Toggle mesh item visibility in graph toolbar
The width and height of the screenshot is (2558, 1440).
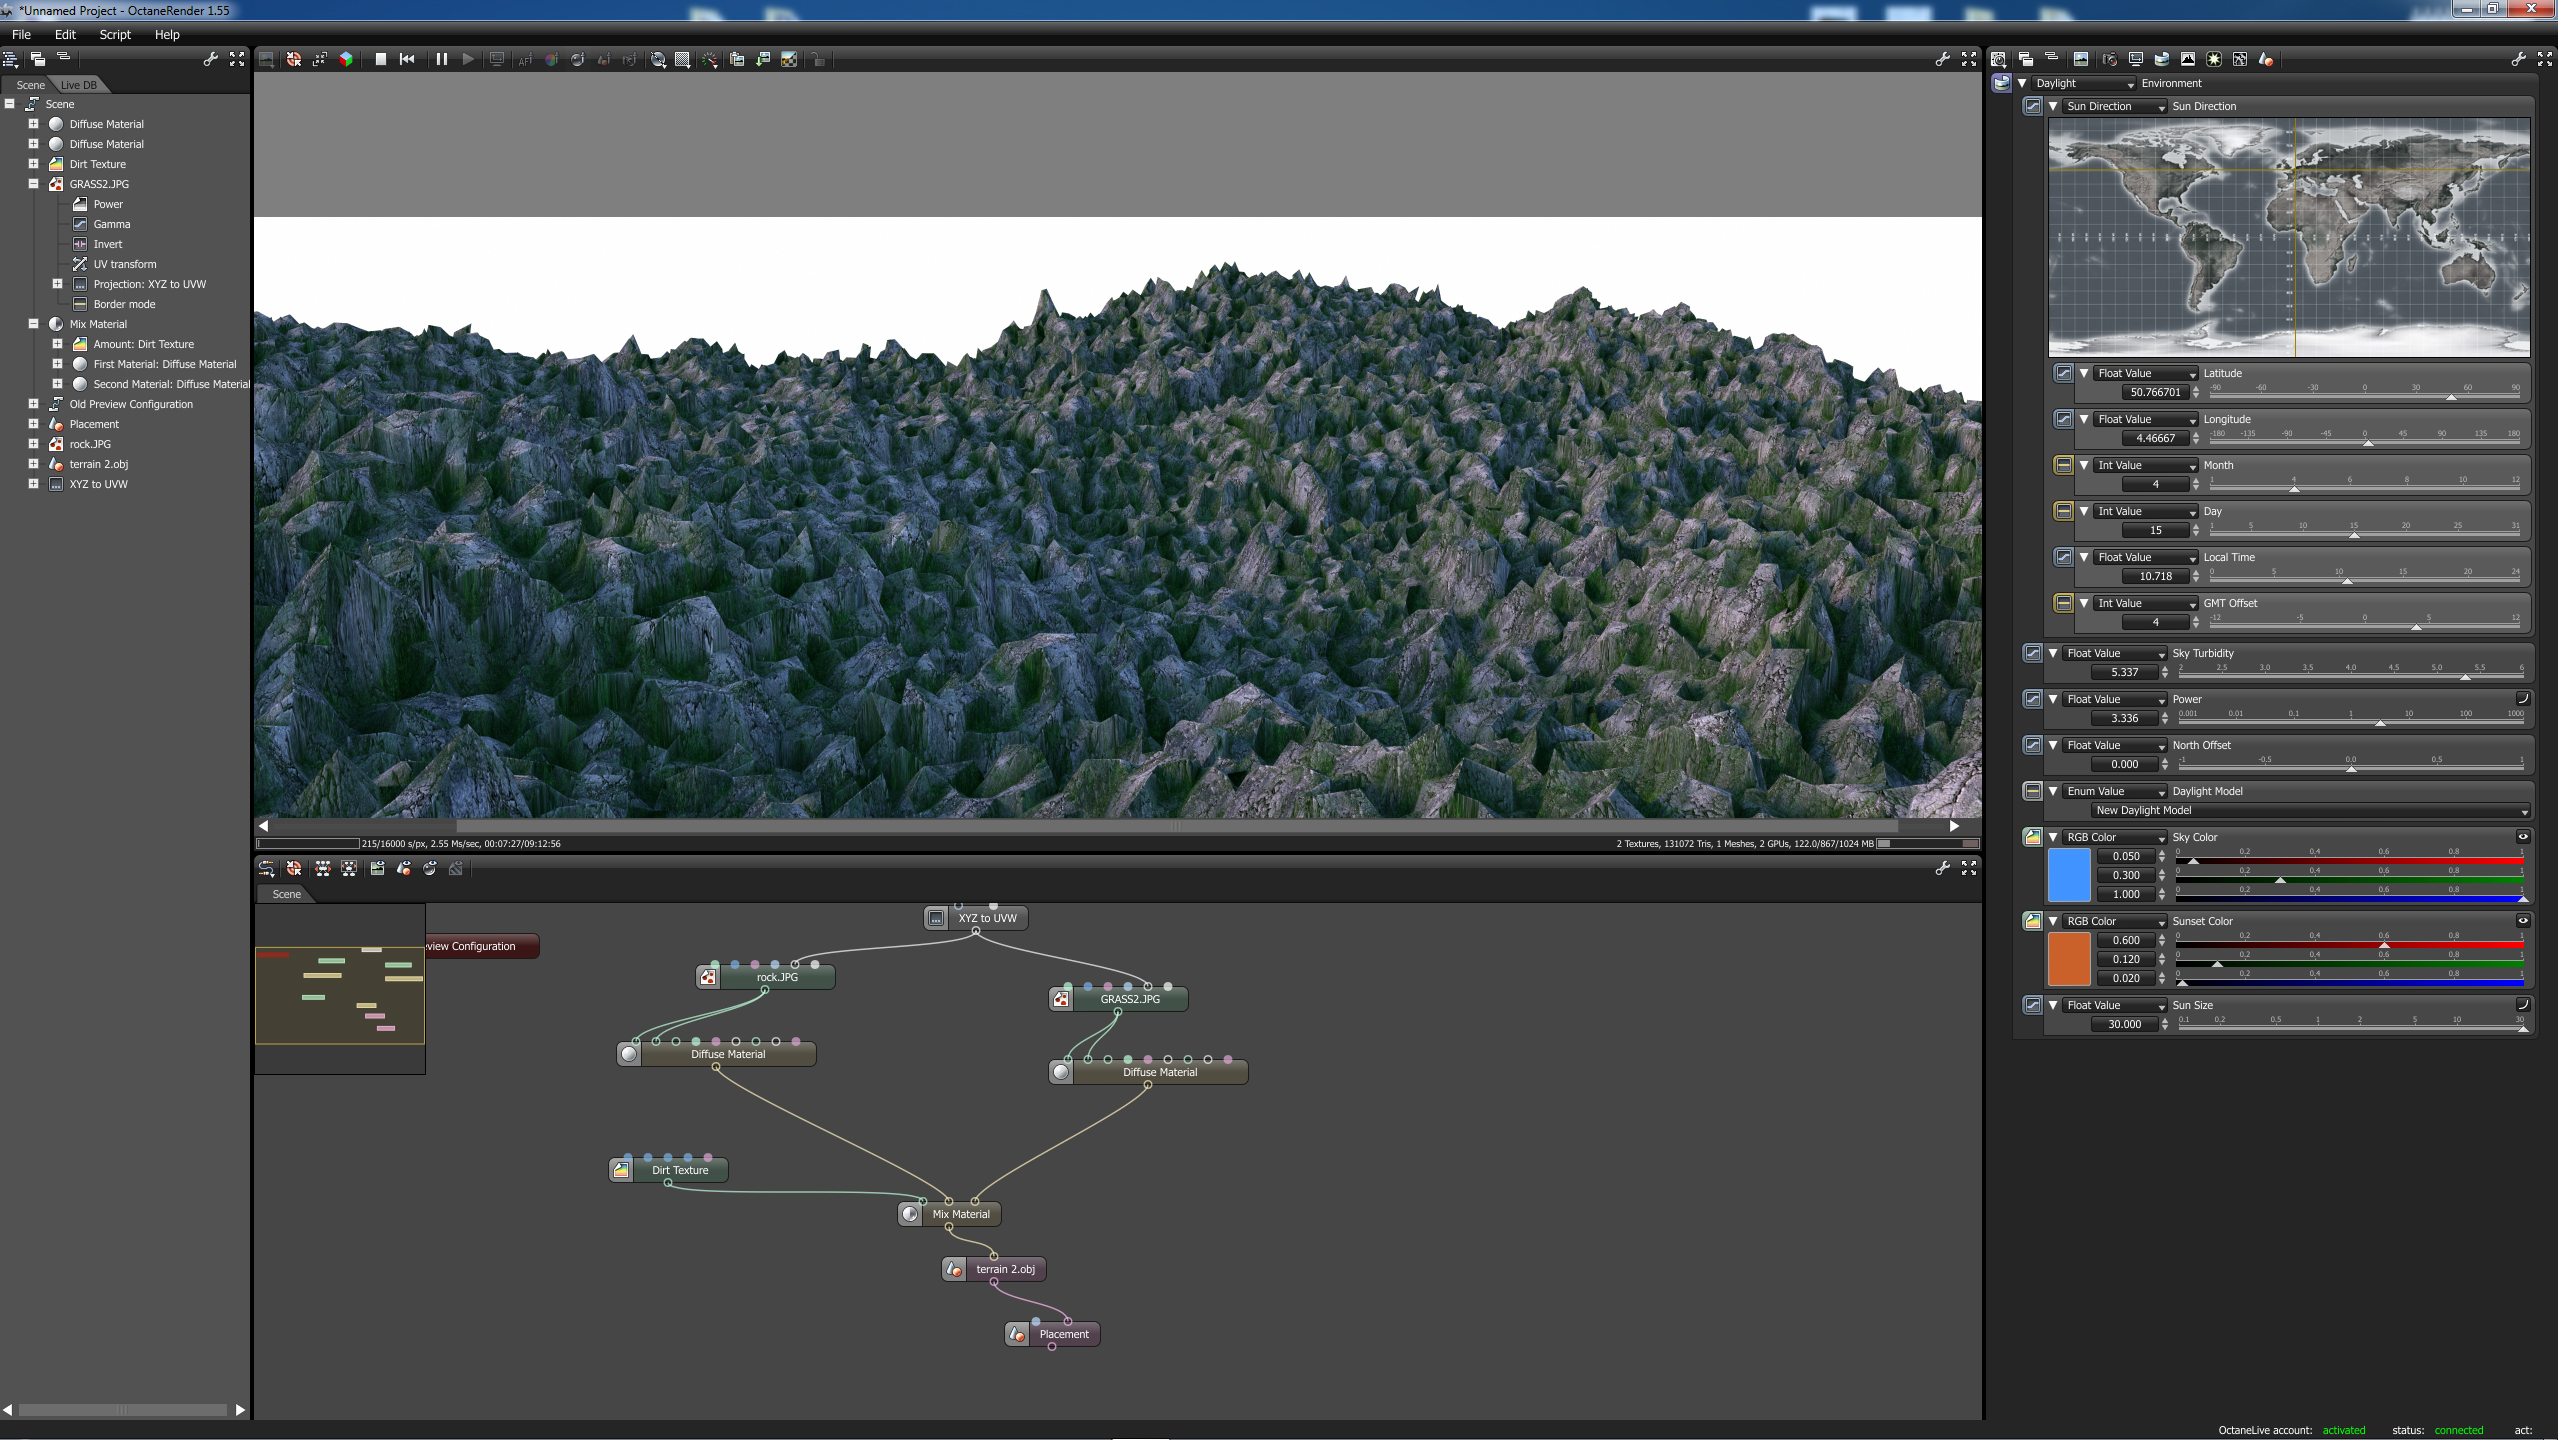pos(404,868)
